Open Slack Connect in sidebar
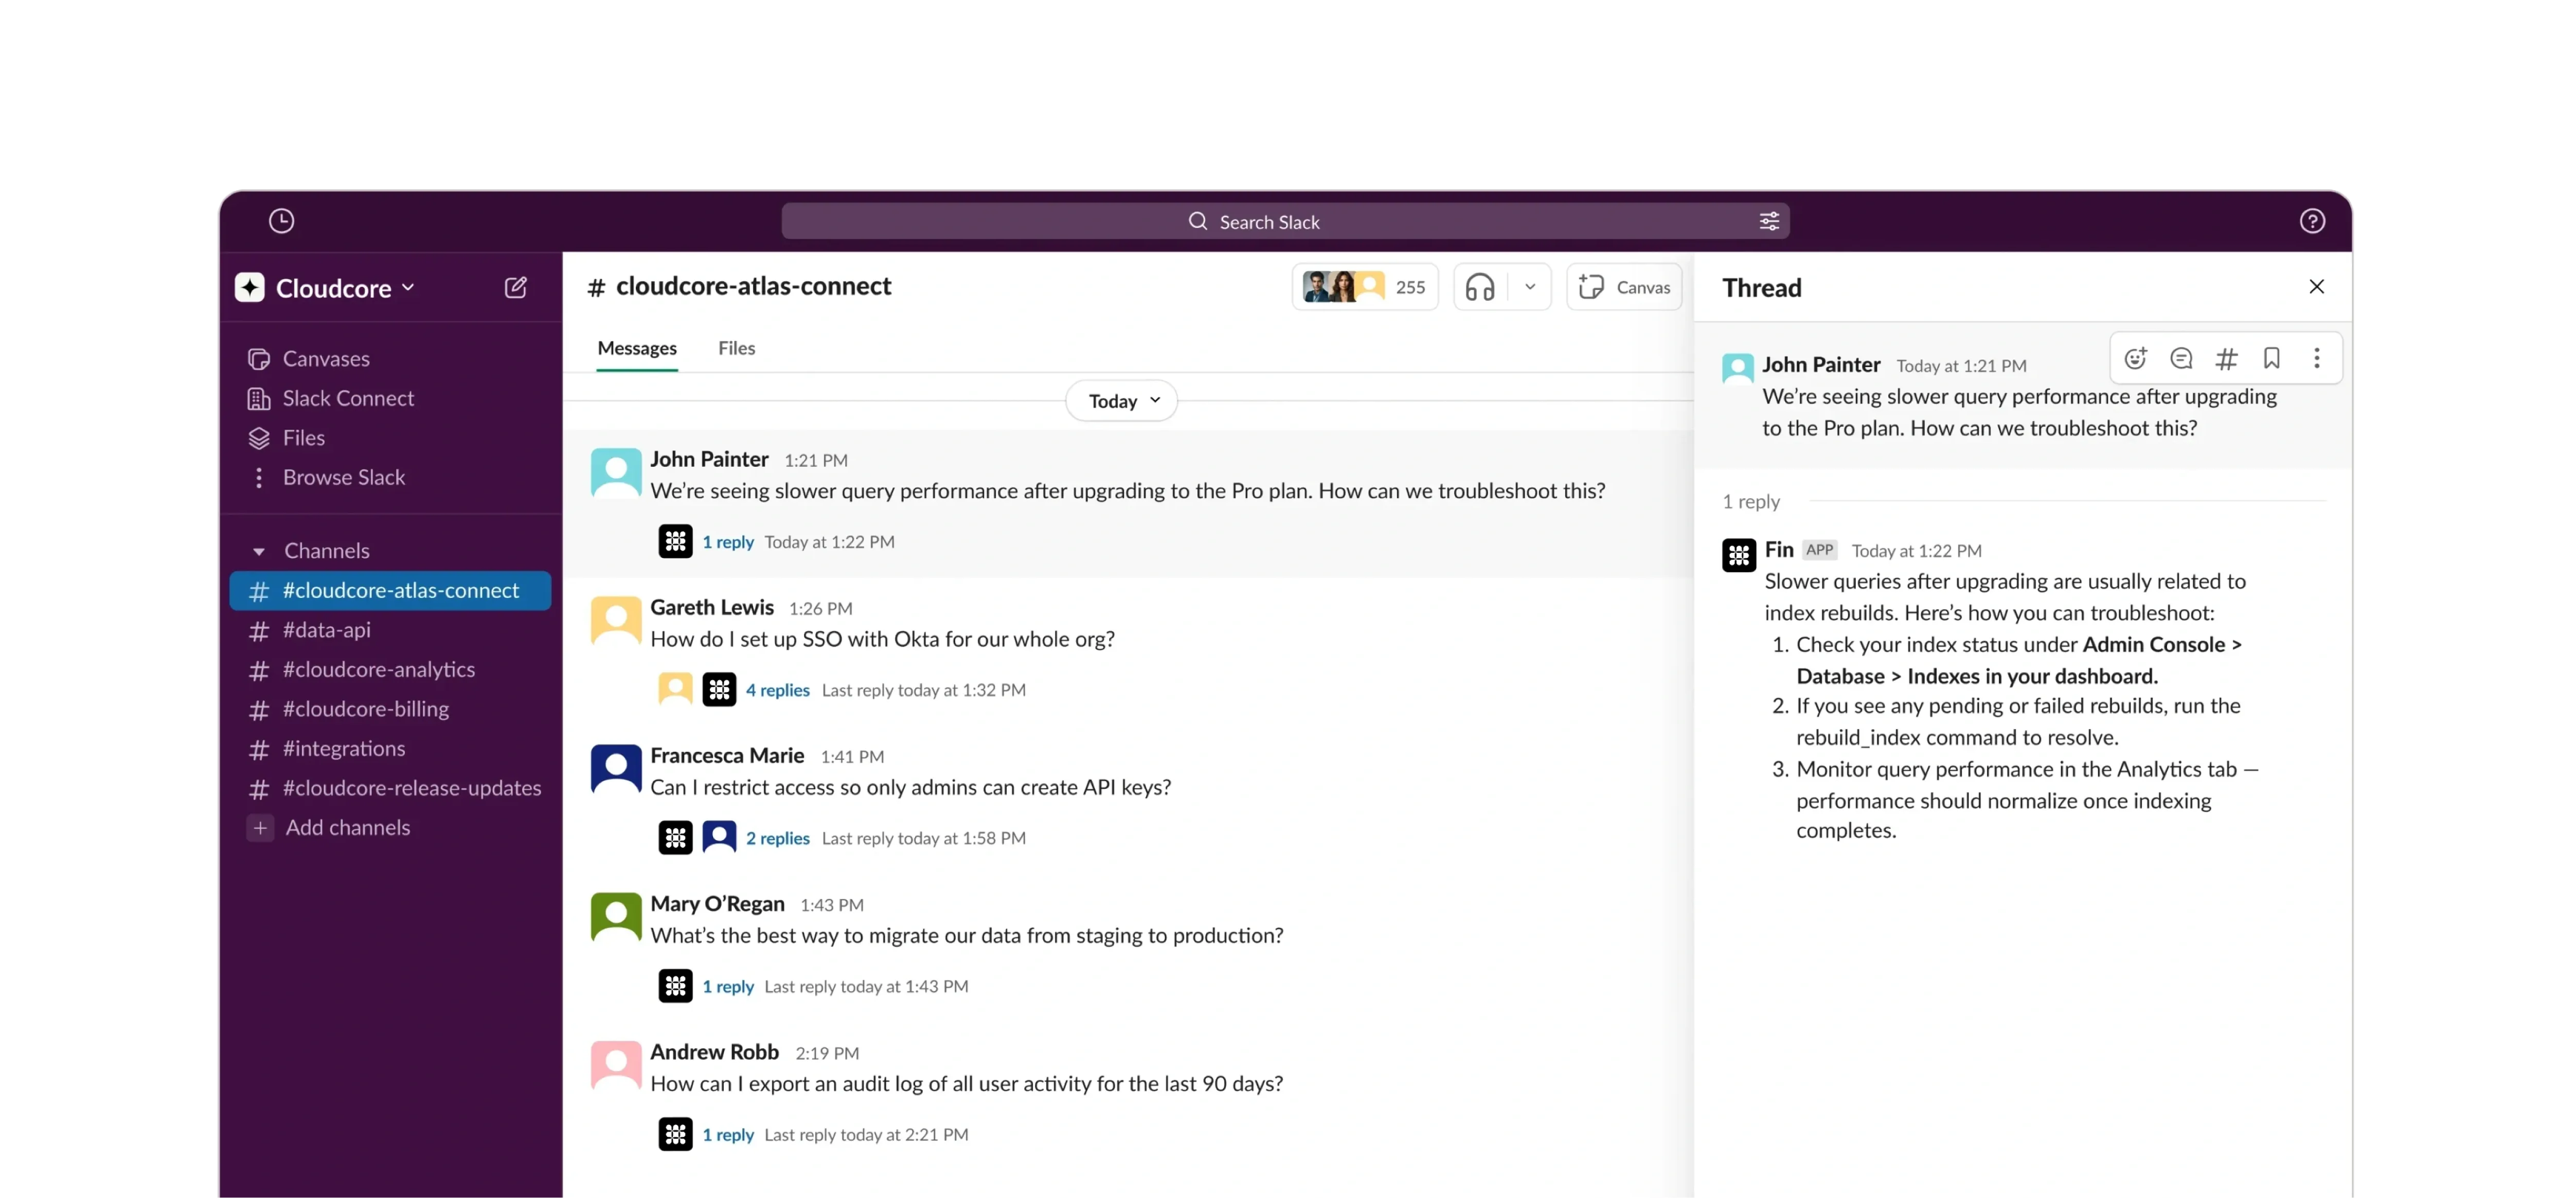2576x1198 pixels. 330,398
